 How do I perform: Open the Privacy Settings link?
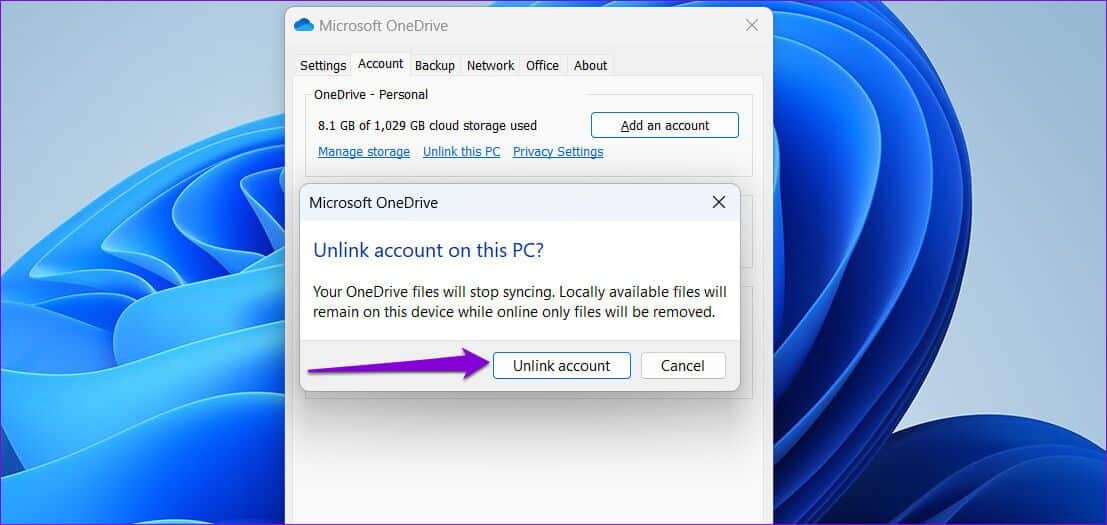[558, 152]
